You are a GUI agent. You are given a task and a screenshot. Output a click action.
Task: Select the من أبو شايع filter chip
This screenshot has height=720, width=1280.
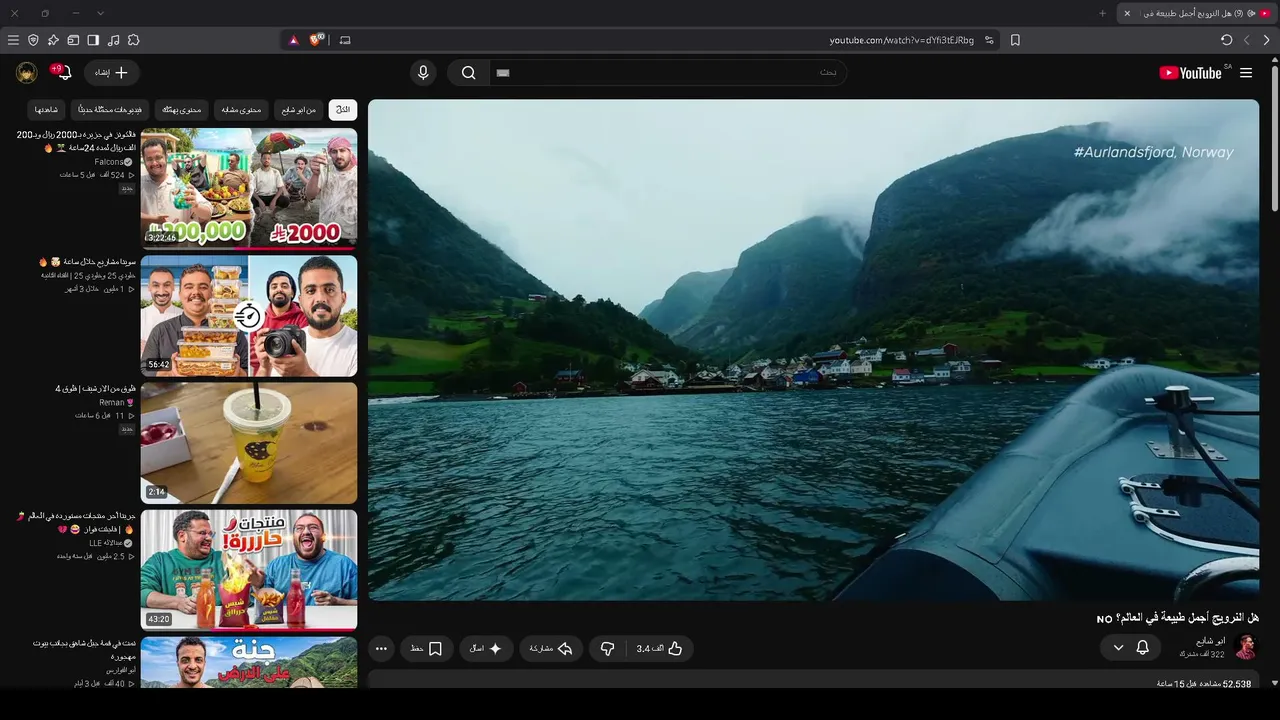click(298, 109)
